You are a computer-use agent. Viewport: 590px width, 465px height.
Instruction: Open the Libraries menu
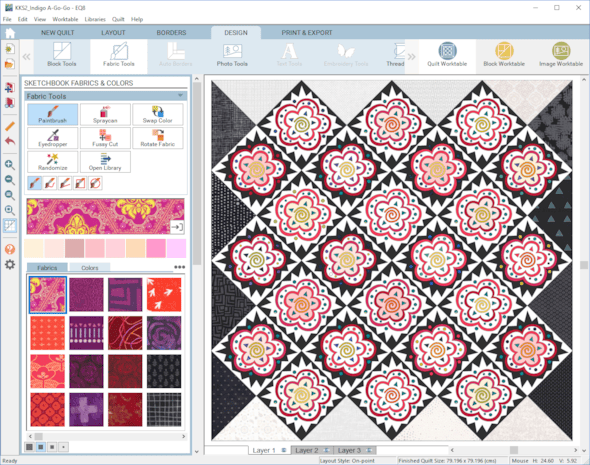(x=95, y=19)
